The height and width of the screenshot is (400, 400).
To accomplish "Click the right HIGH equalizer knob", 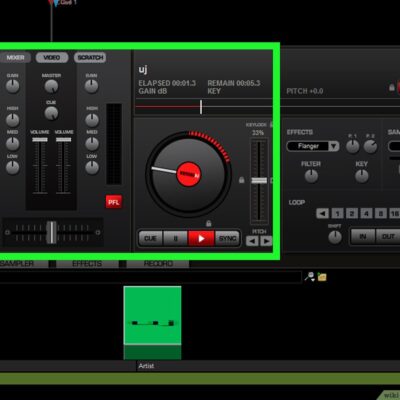I will point(92,120).
